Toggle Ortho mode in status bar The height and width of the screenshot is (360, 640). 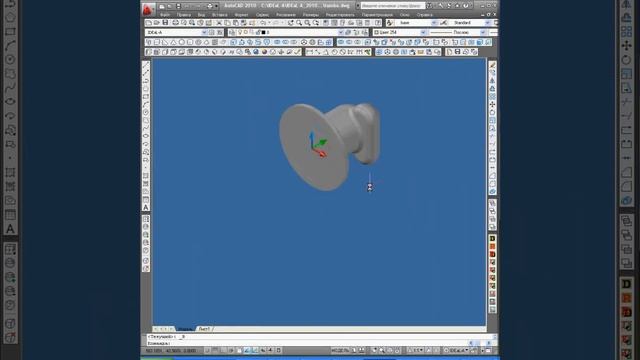pos(223,351)
